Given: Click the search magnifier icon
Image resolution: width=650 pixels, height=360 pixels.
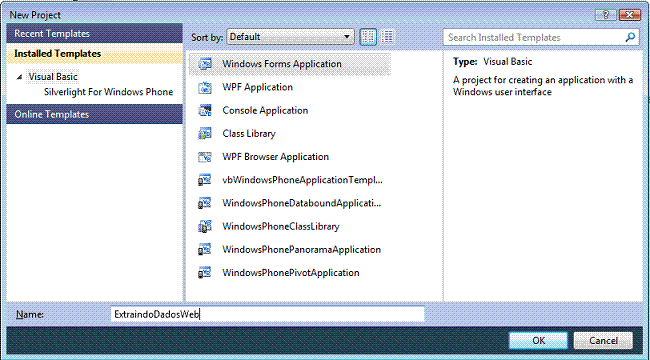Looking at the screenshot, I should pos(630,37).
